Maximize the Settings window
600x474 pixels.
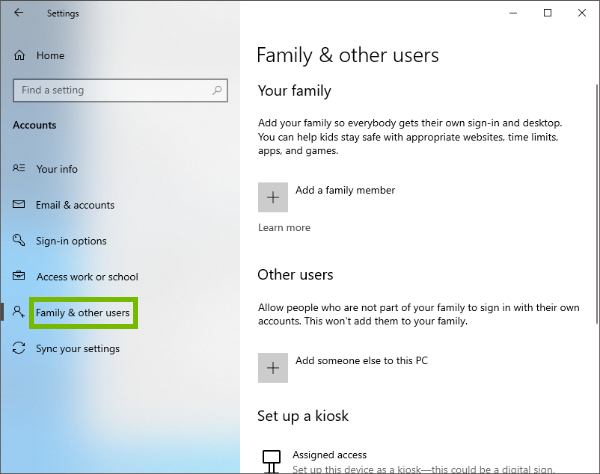548,13
